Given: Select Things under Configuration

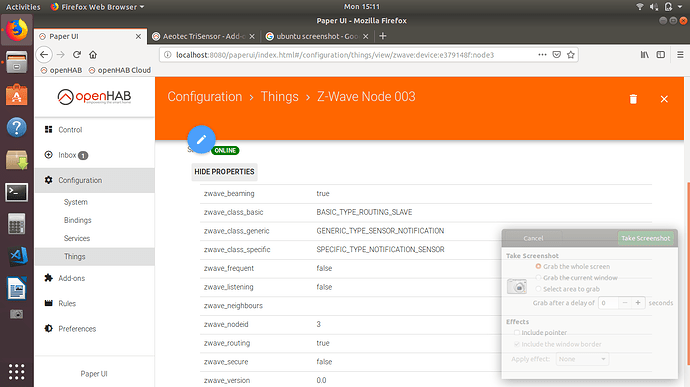Looking at the screenshot, I should (95, 256).
